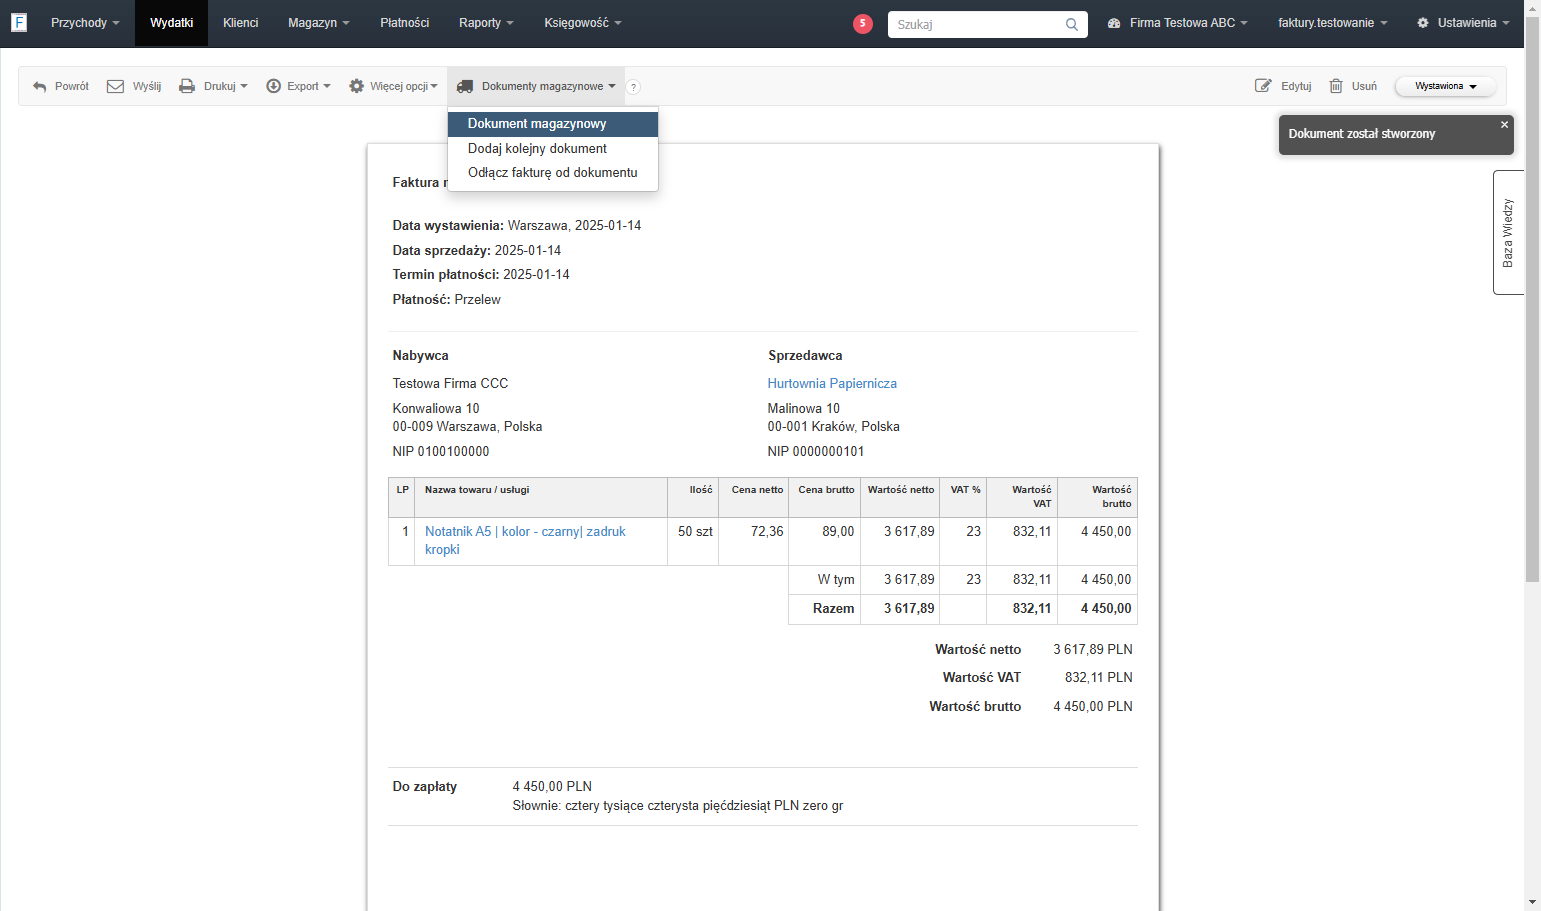The width and height of the screenshot is (1541, 911).
Task: Open the Księgowość dropdown
Action: coord(583,23)
